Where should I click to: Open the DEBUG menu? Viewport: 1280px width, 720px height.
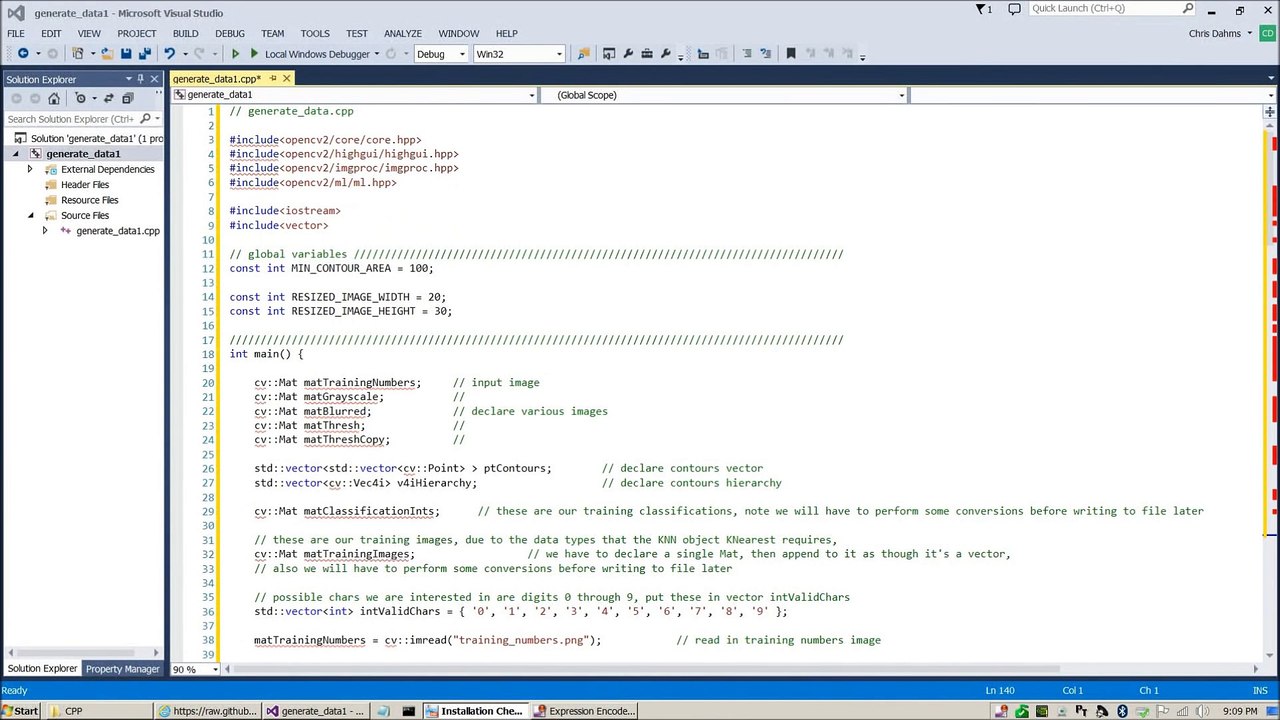(230, 33)
